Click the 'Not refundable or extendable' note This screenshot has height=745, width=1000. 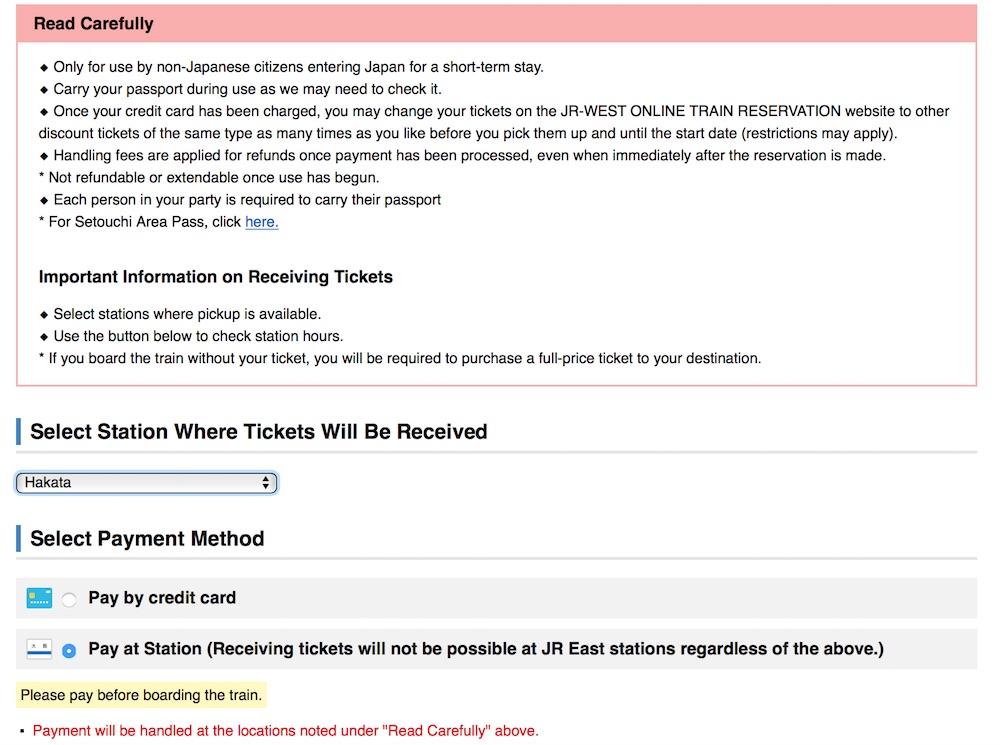click(x=214, y=177)
